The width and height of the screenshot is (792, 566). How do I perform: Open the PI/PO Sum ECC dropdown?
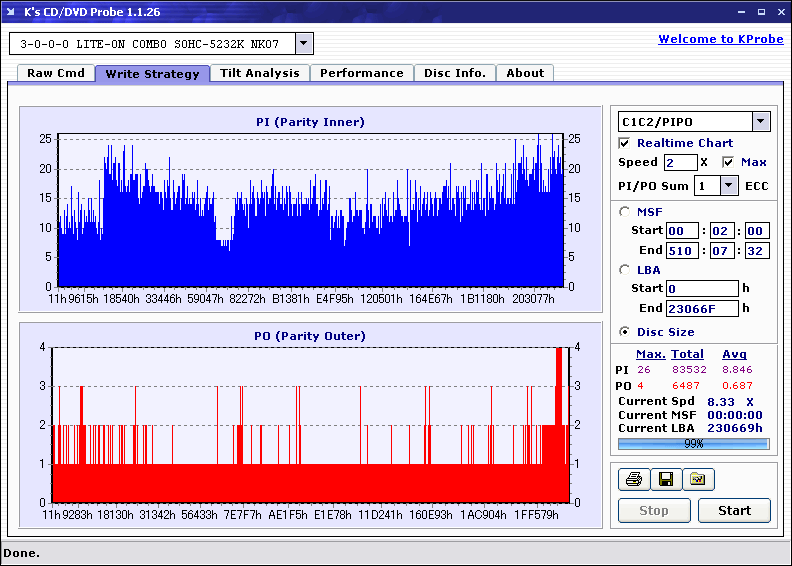pyautogui.click(x=729, y=185)
